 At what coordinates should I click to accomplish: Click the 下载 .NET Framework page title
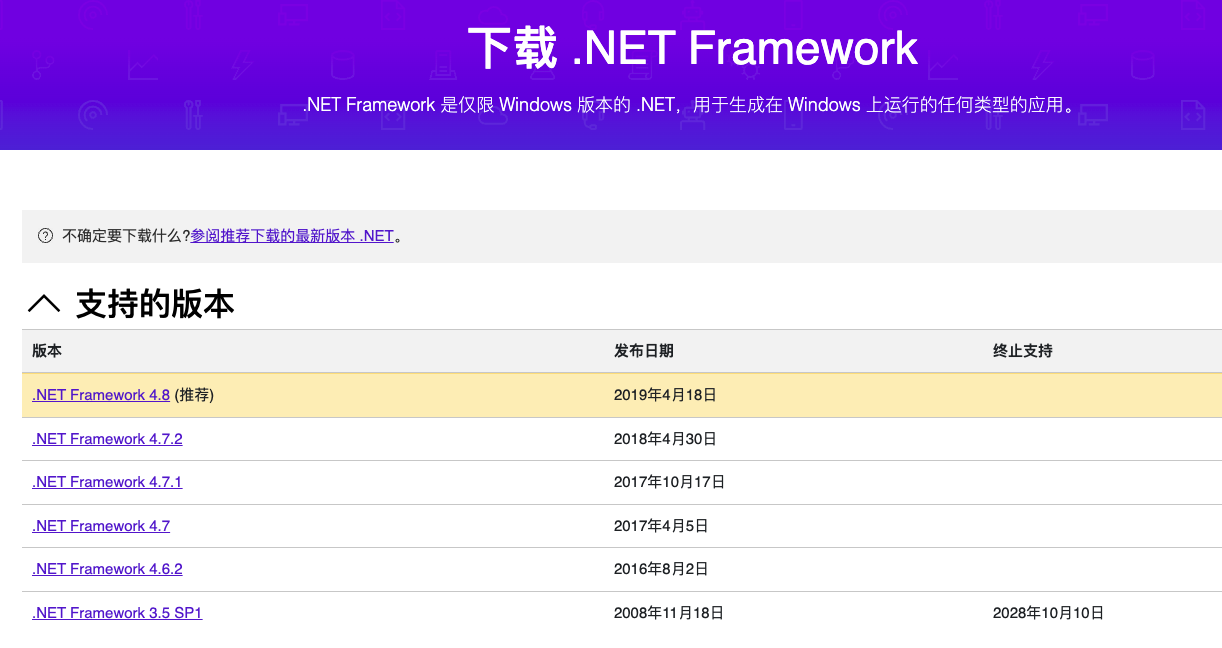click(x=693, y=48)
